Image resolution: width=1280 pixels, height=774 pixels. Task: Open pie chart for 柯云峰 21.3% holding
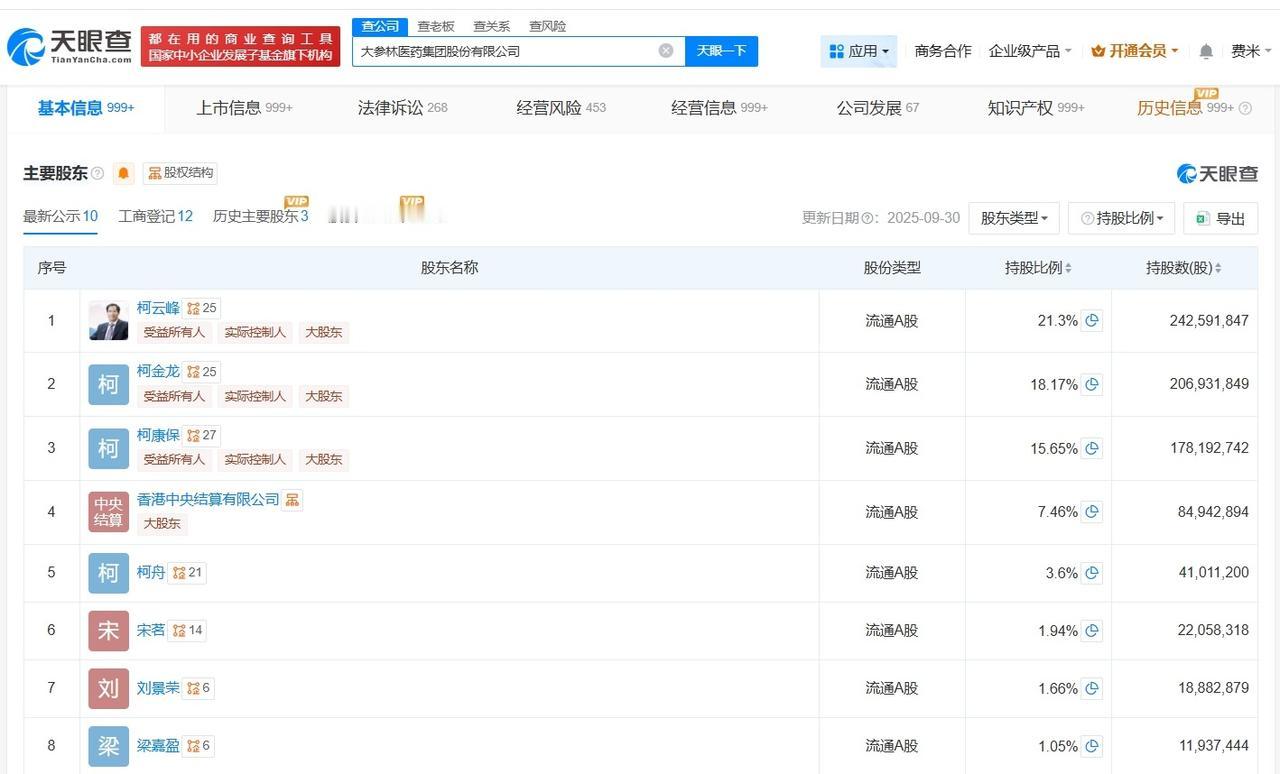click(1092, 321)
